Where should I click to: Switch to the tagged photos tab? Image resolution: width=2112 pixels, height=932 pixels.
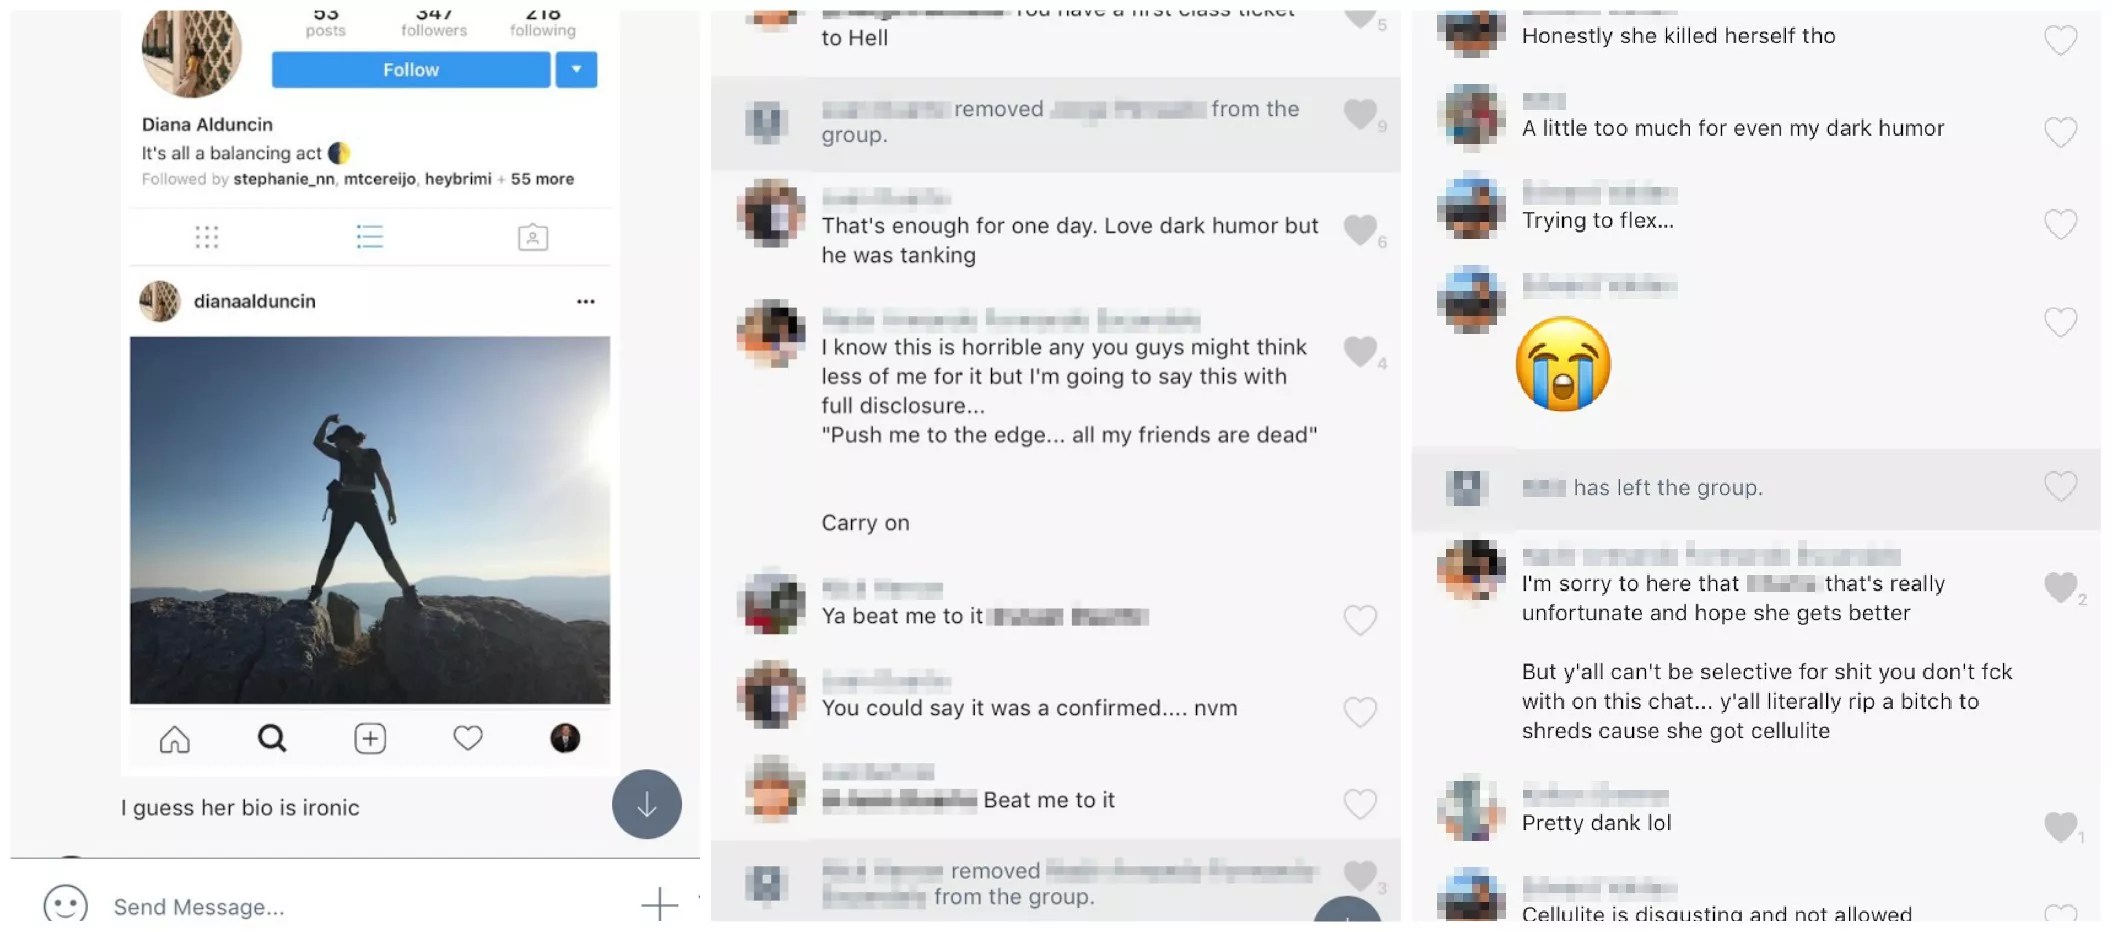pos(533,237)
